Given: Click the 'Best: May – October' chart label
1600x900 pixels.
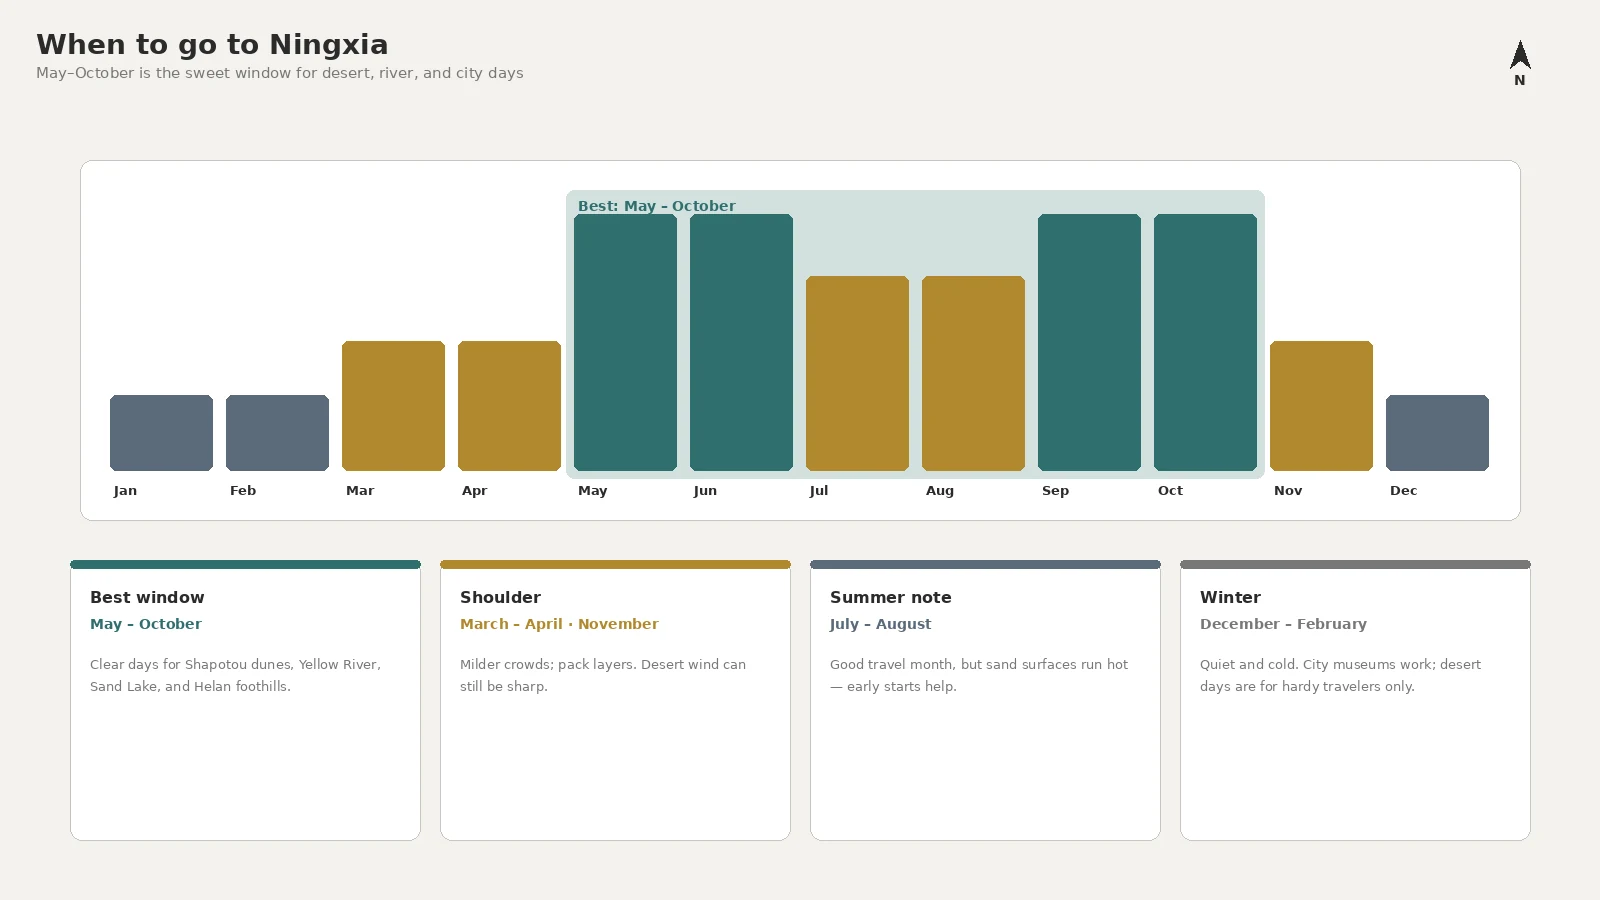Looking at the screenshot, I should click(x=656, y=206).
